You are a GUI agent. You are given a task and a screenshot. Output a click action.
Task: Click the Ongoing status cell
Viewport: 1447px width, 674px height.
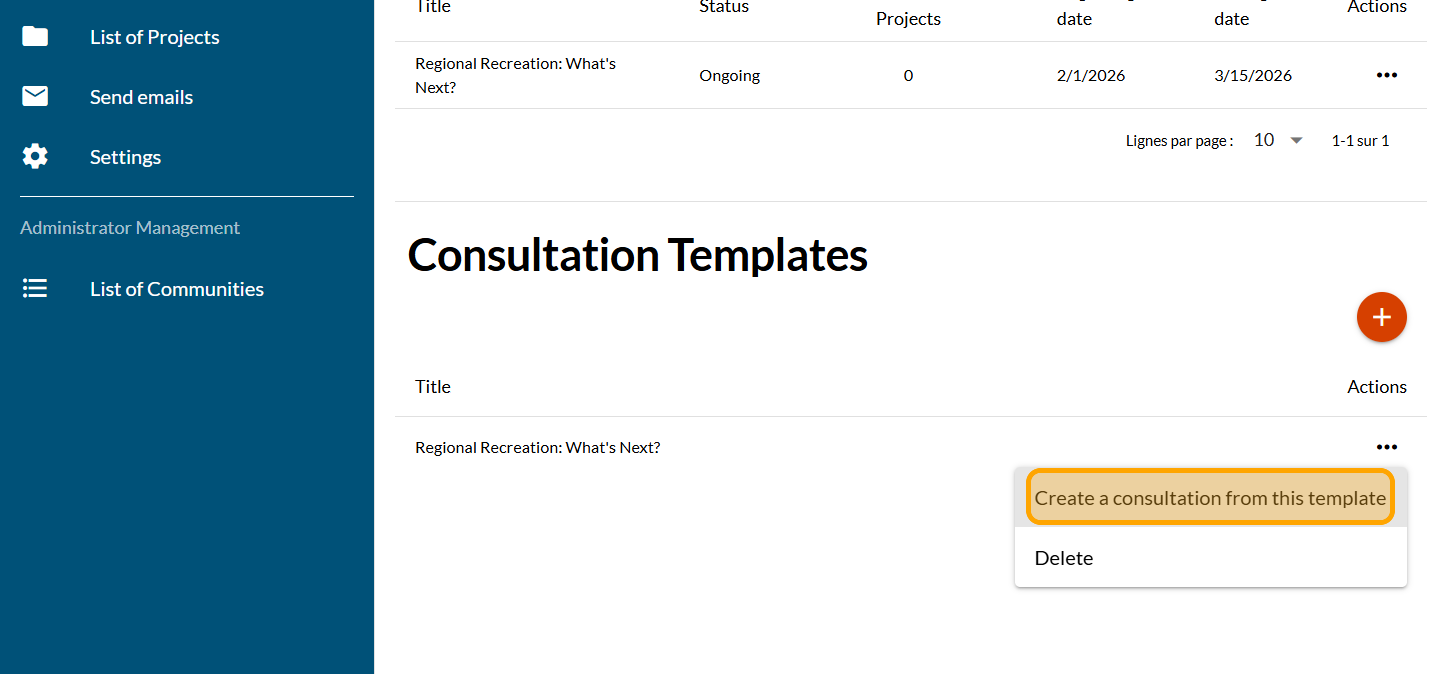coord(730,75)
